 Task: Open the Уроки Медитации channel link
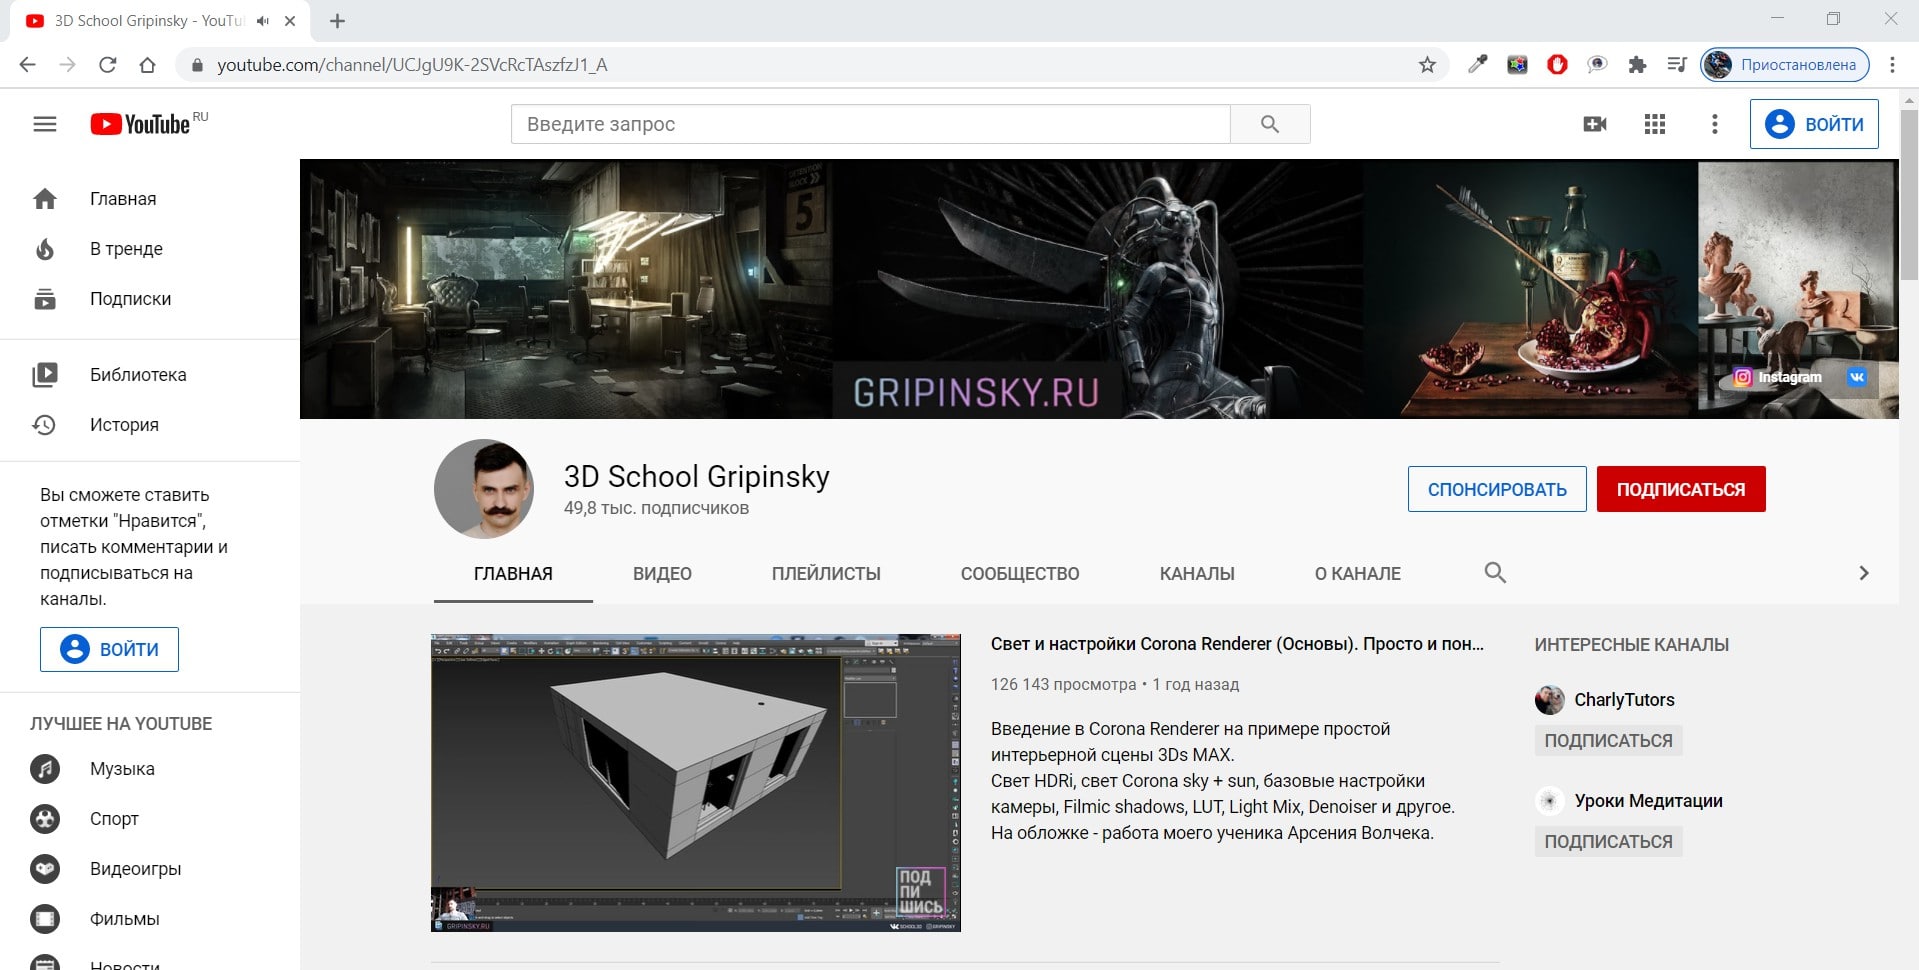tap(1648, 801)
